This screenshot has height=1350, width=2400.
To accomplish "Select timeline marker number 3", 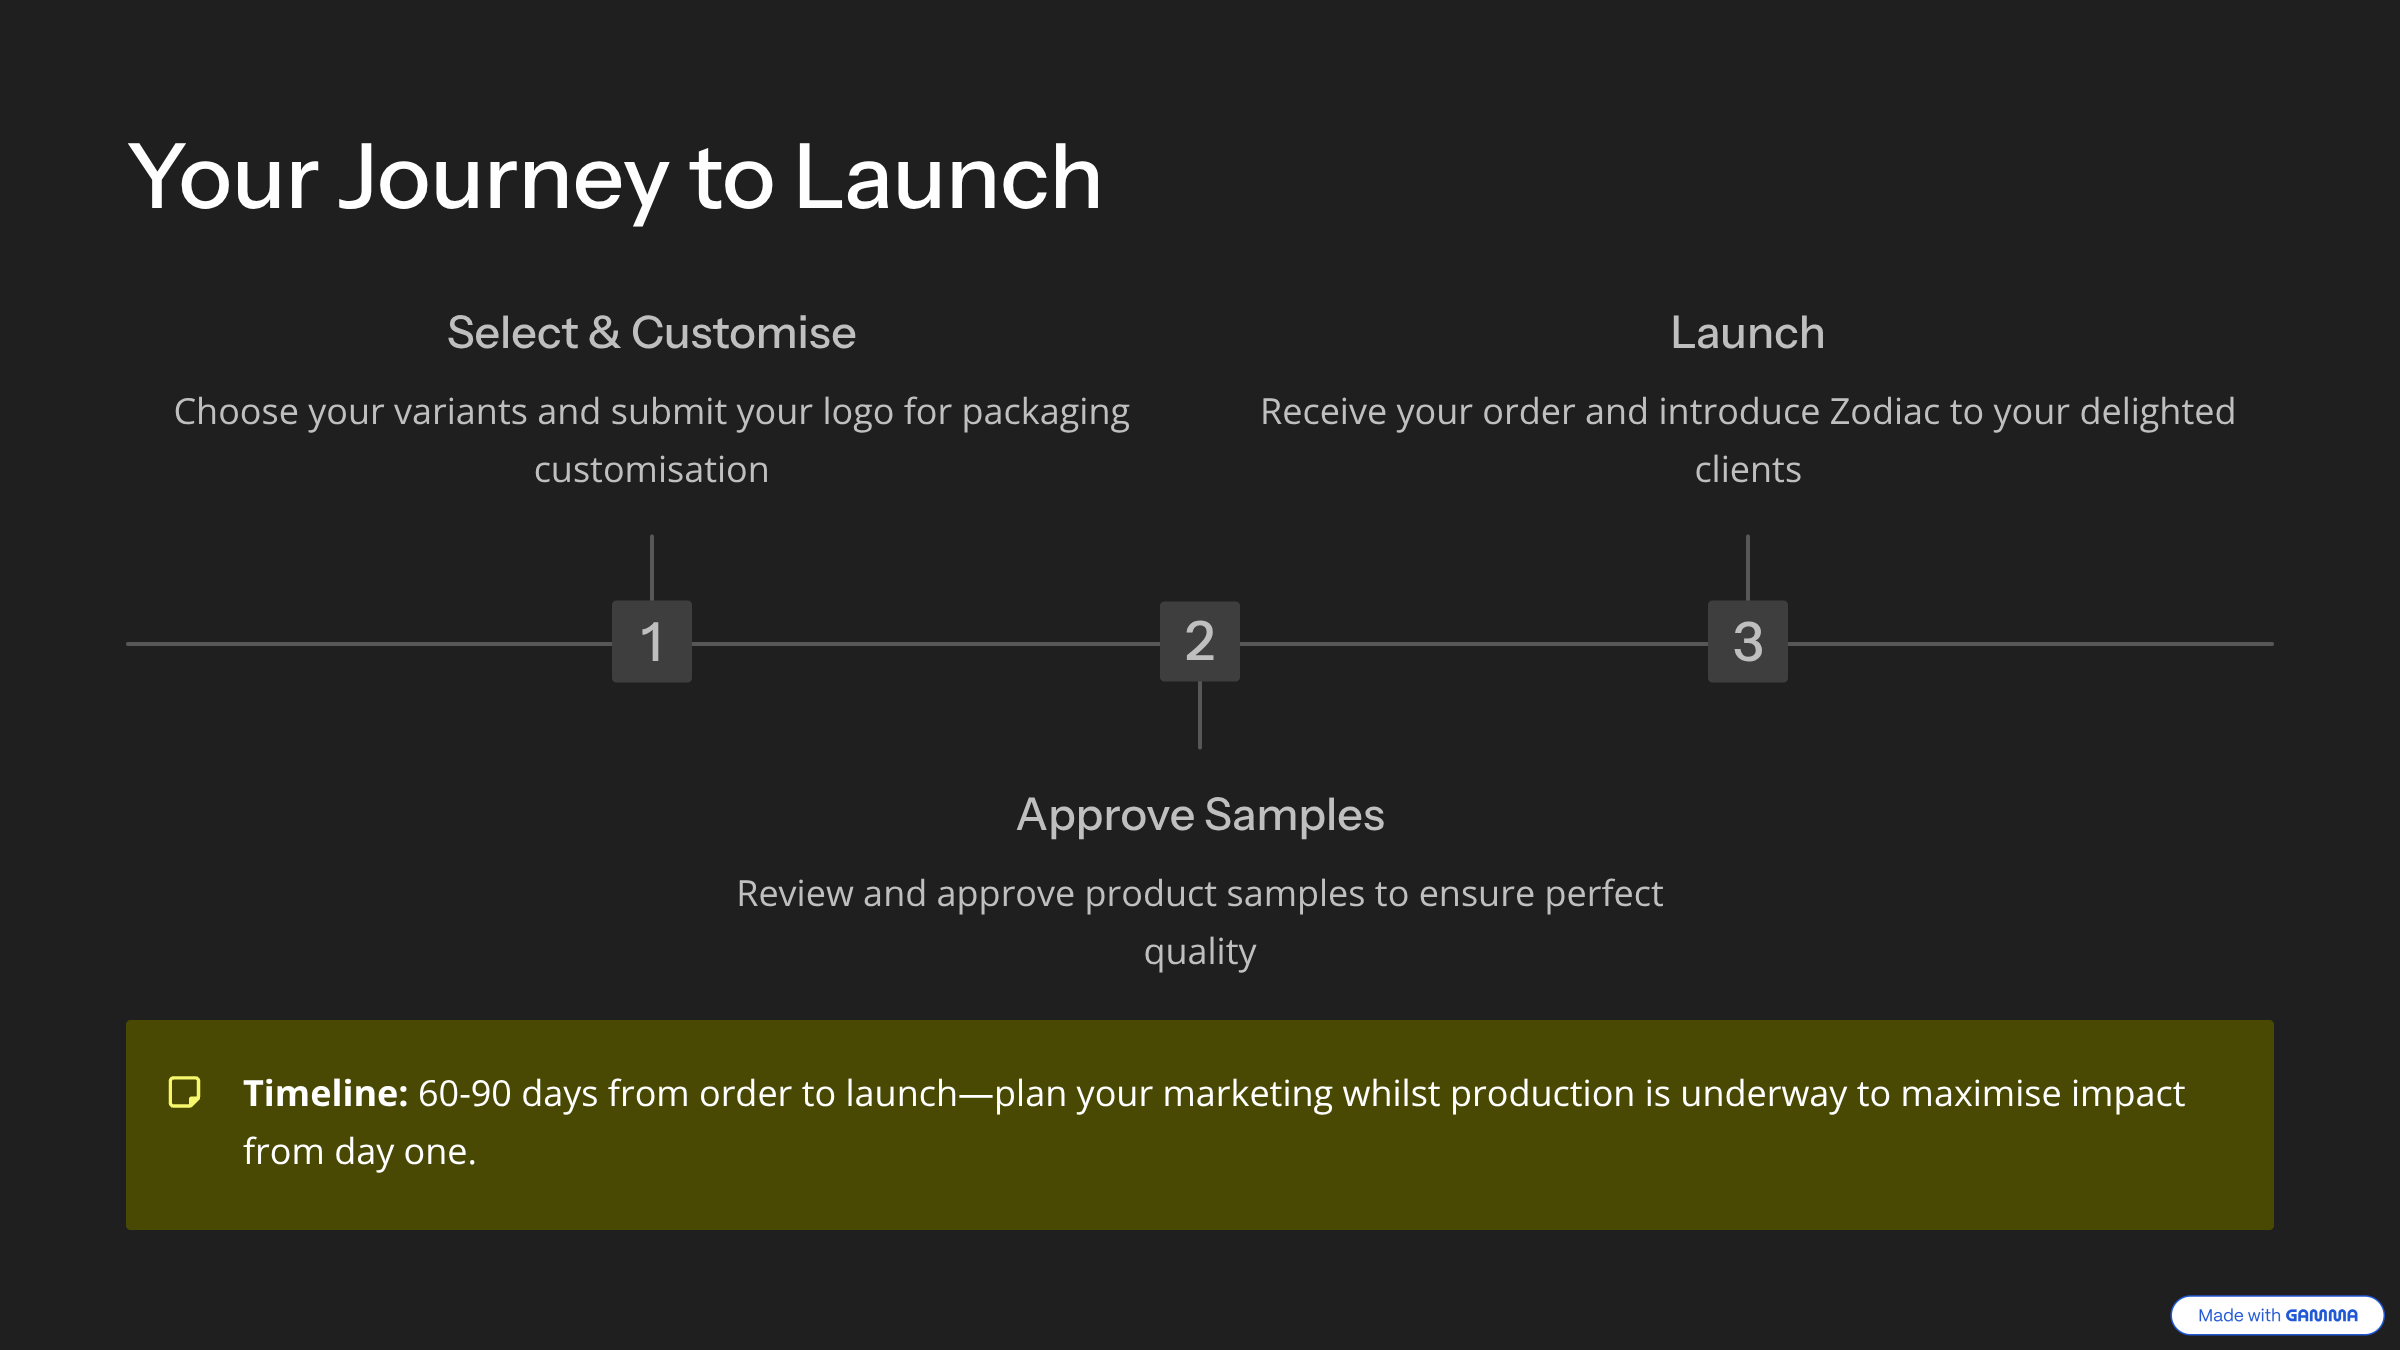I will [x=1748, y=642].
